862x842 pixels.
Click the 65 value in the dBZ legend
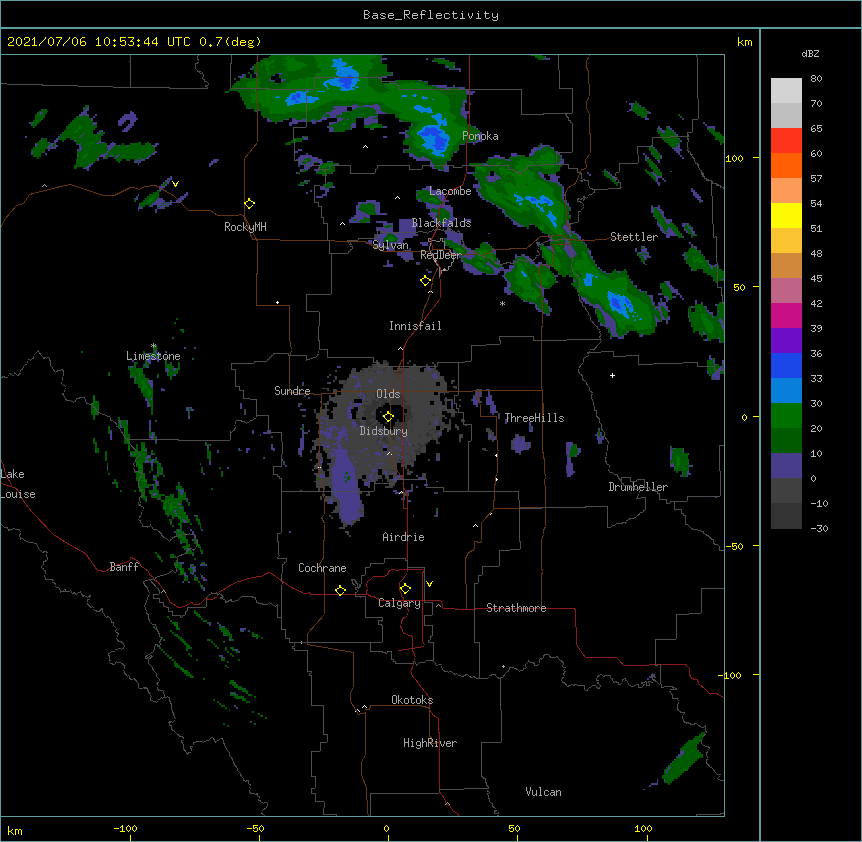point(816,129)
